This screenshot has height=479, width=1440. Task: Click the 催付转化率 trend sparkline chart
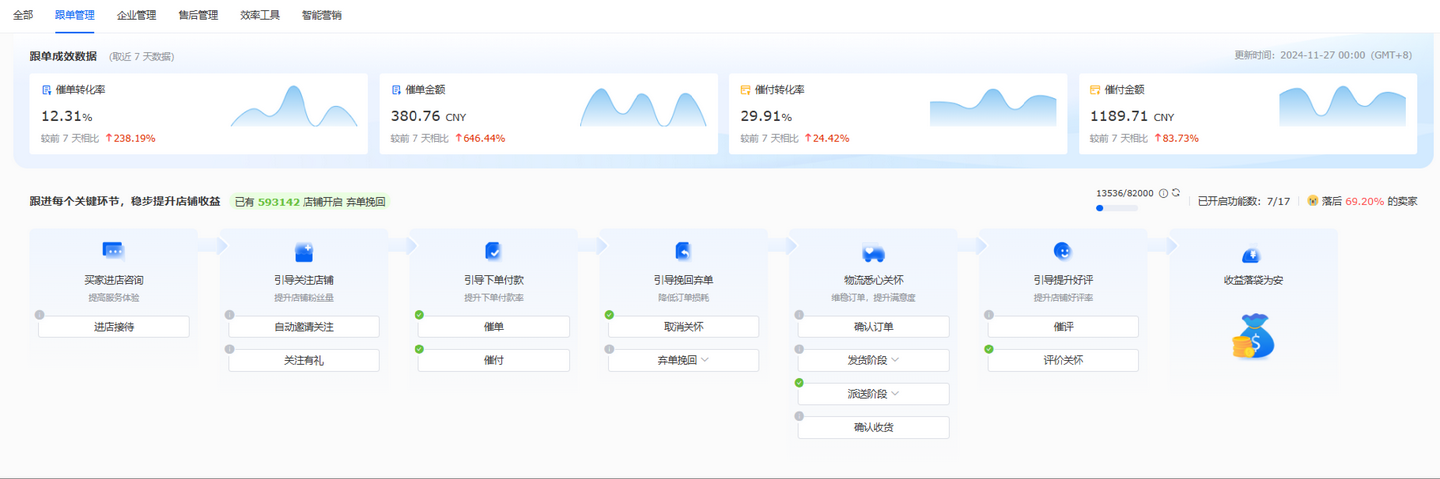993,108
